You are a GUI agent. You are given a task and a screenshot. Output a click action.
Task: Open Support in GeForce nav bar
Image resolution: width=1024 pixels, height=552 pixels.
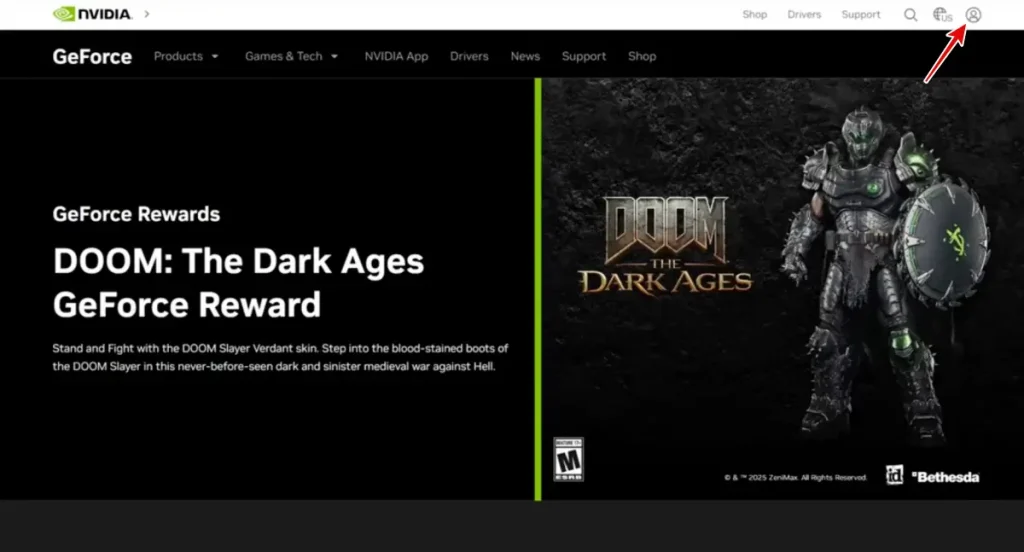click(x=584, y=56)
